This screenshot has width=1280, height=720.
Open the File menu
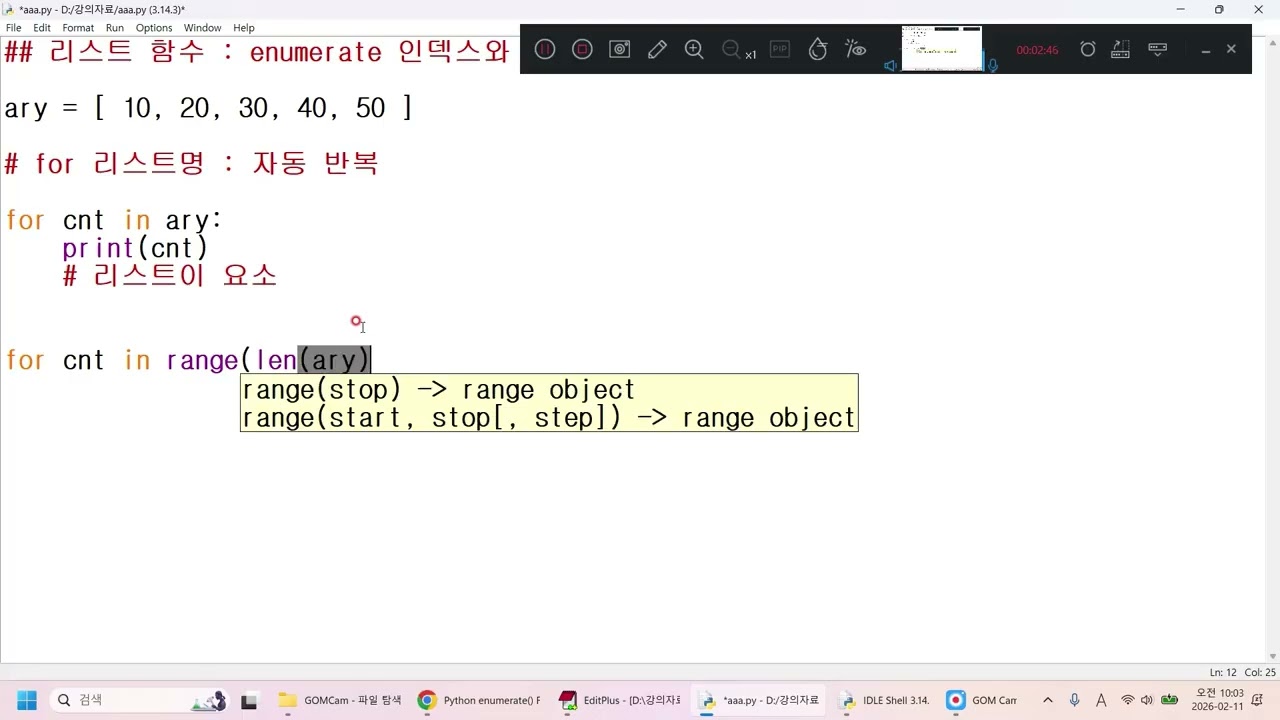pos(14,28)
